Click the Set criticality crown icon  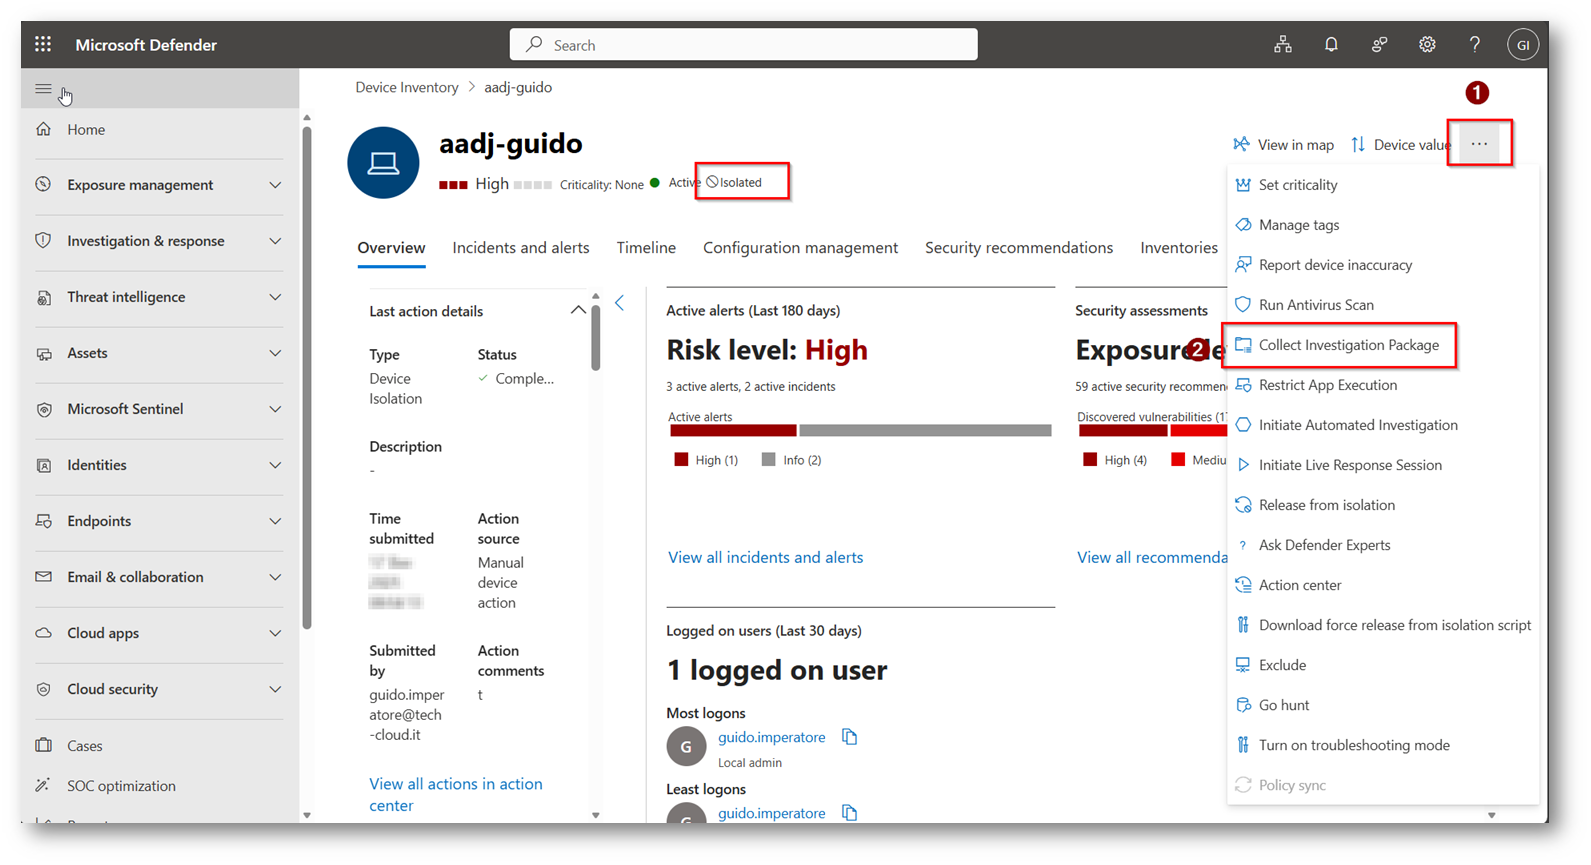[1243, 184]
